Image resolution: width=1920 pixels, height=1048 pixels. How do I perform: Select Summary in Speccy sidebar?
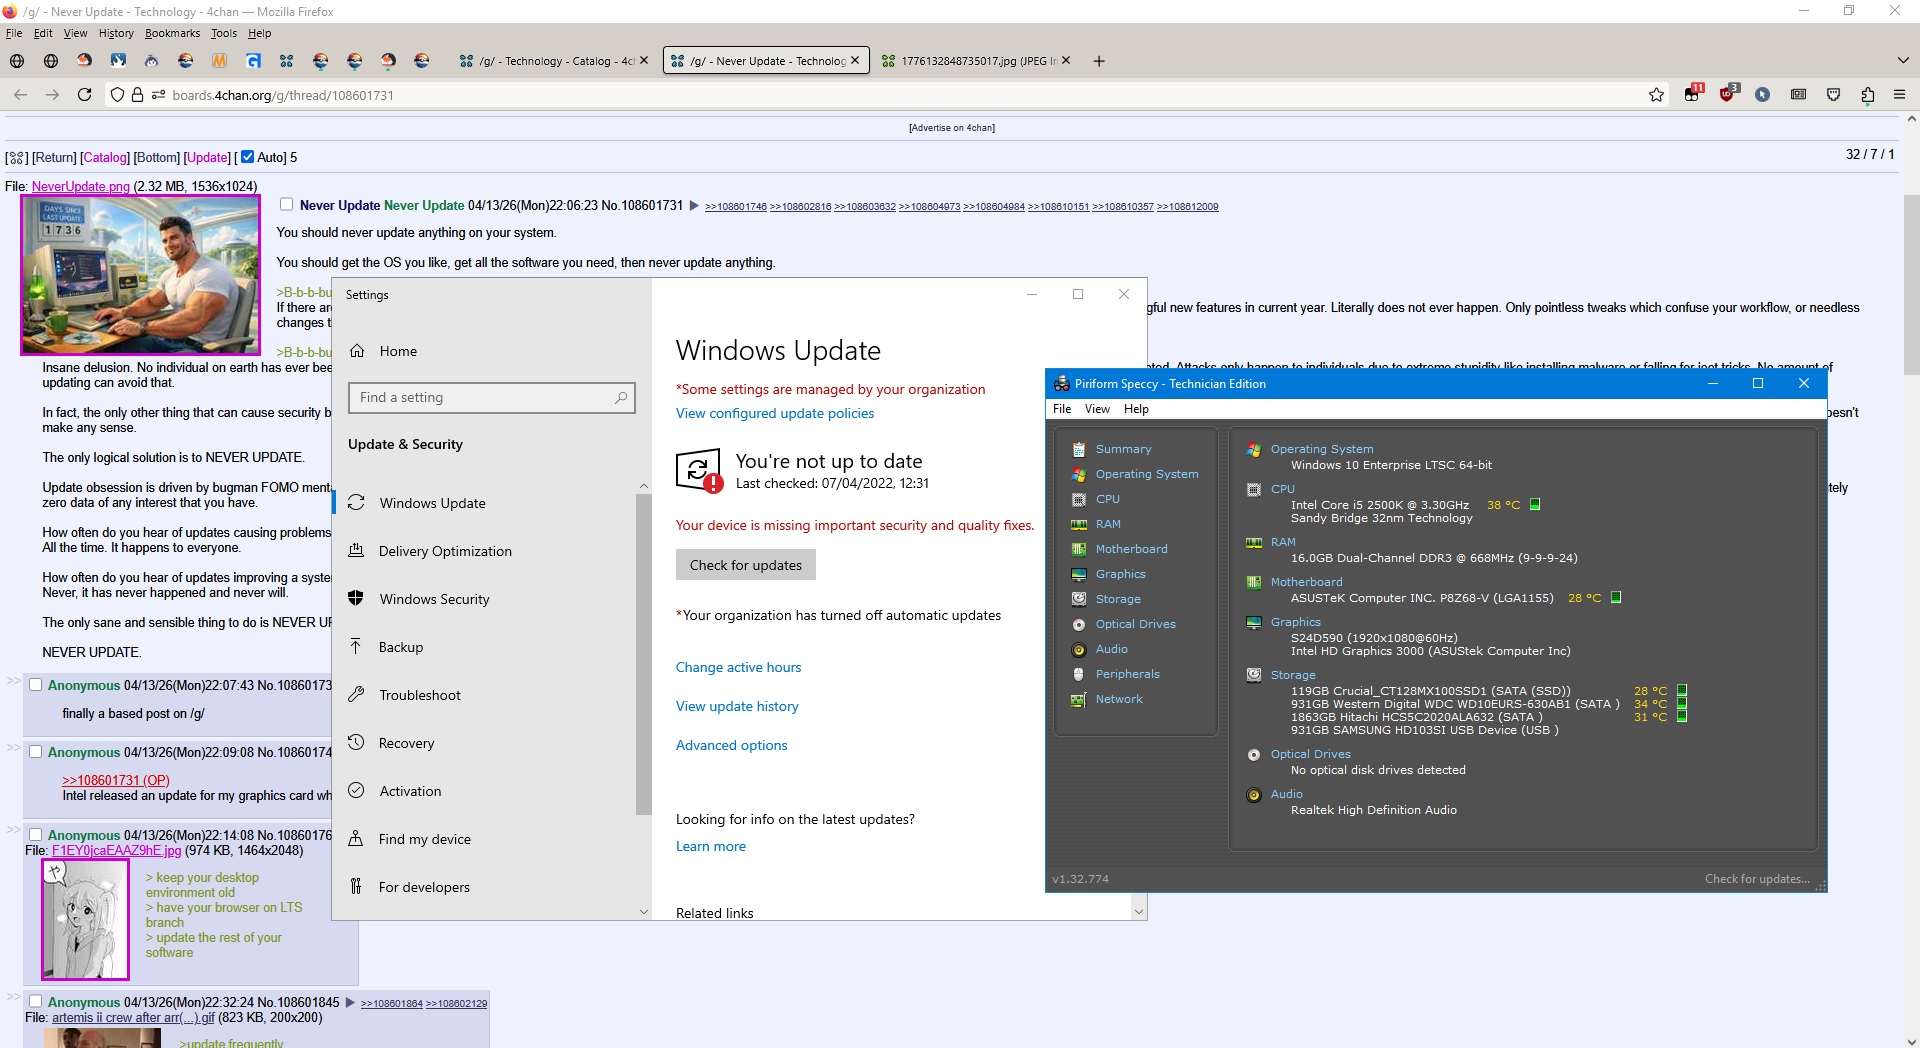1123,449
